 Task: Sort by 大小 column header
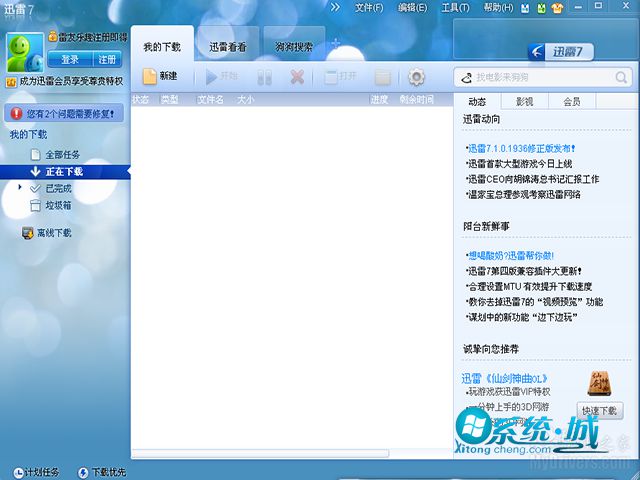[245, 100]
